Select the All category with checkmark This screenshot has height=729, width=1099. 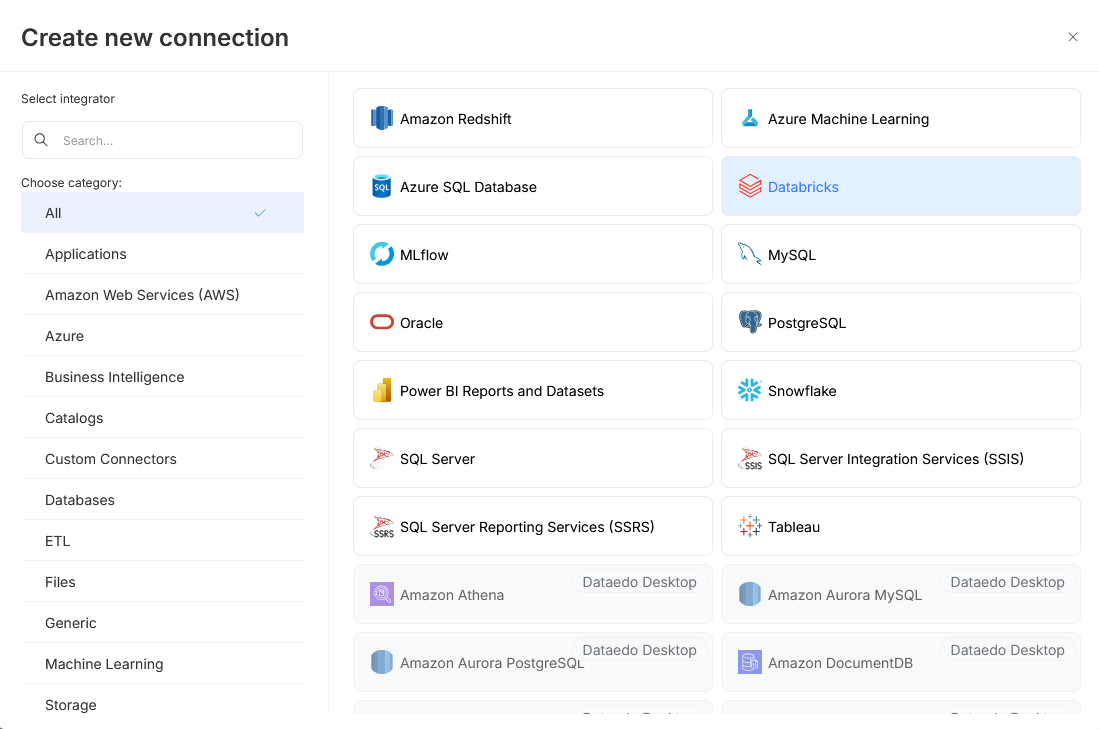tap(162, 213)
